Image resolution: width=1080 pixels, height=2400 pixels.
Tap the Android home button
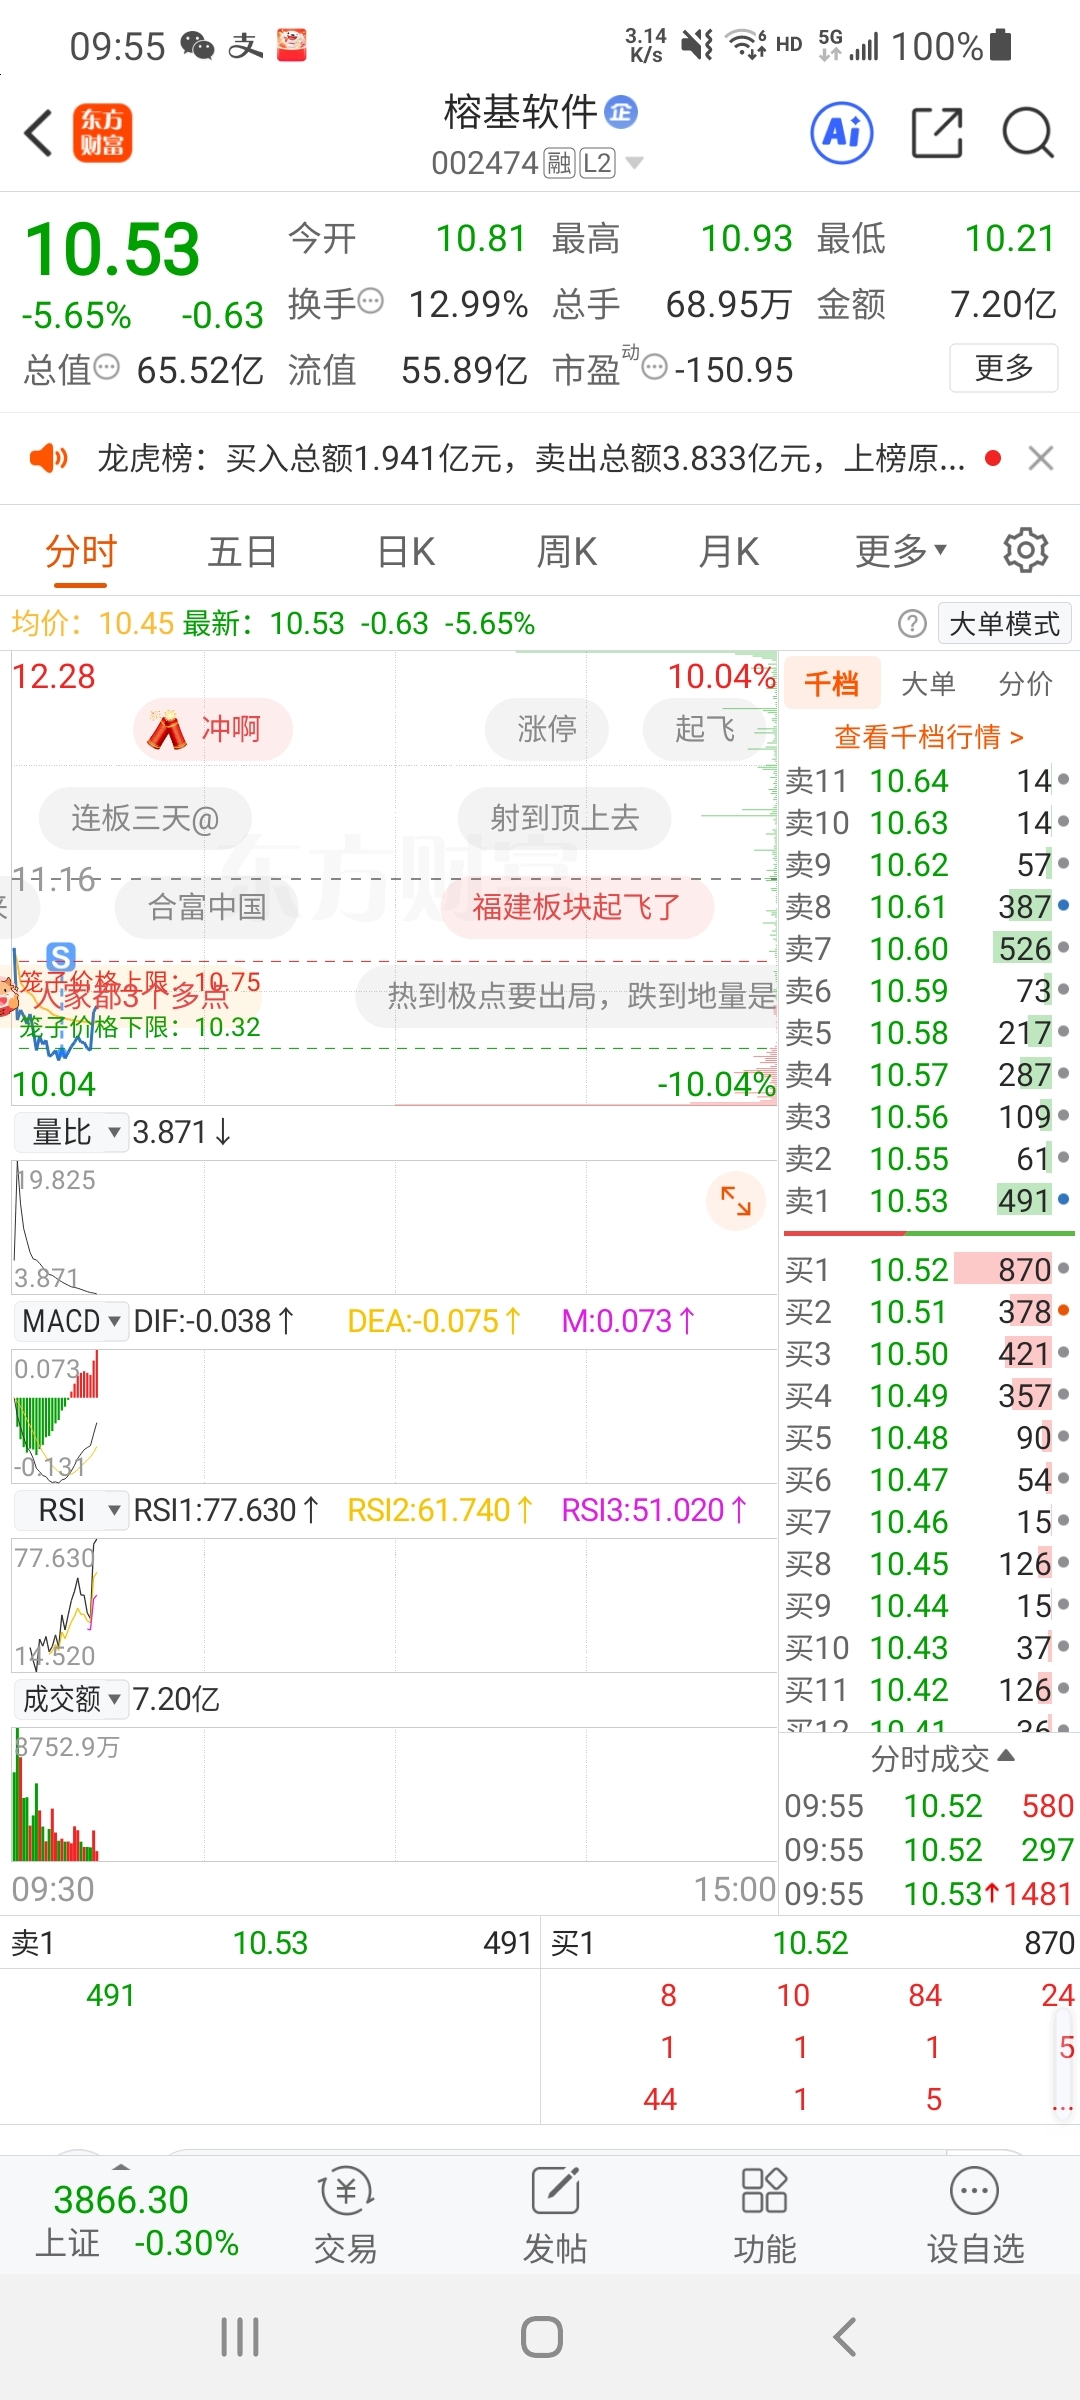tap(541, 2337)
